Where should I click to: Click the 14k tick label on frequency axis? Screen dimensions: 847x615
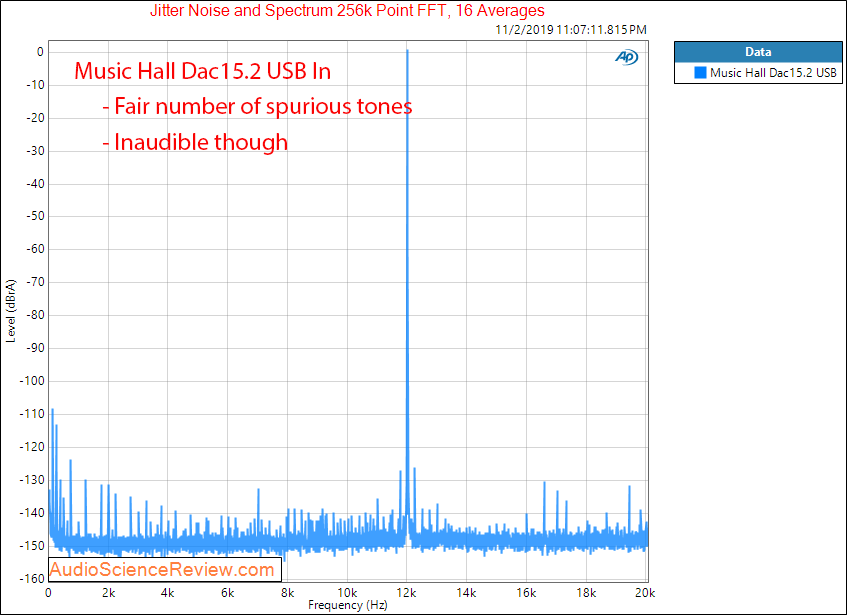(466, 593)
